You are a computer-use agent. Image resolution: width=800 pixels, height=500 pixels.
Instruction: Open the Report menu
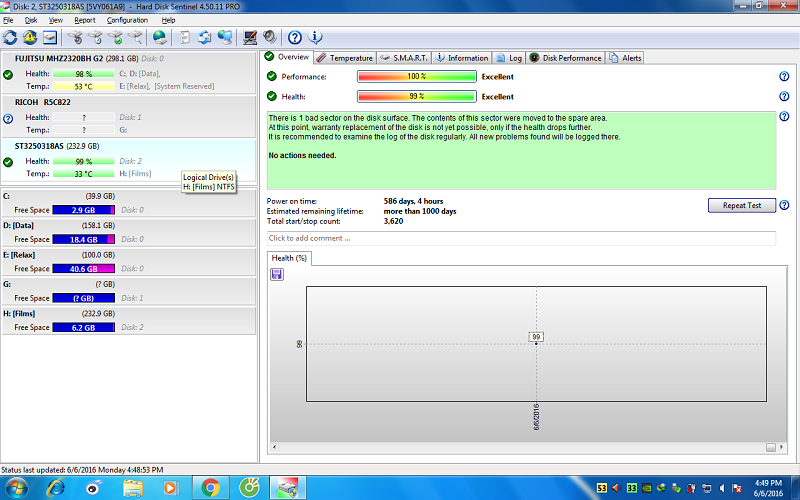point(85,20)
